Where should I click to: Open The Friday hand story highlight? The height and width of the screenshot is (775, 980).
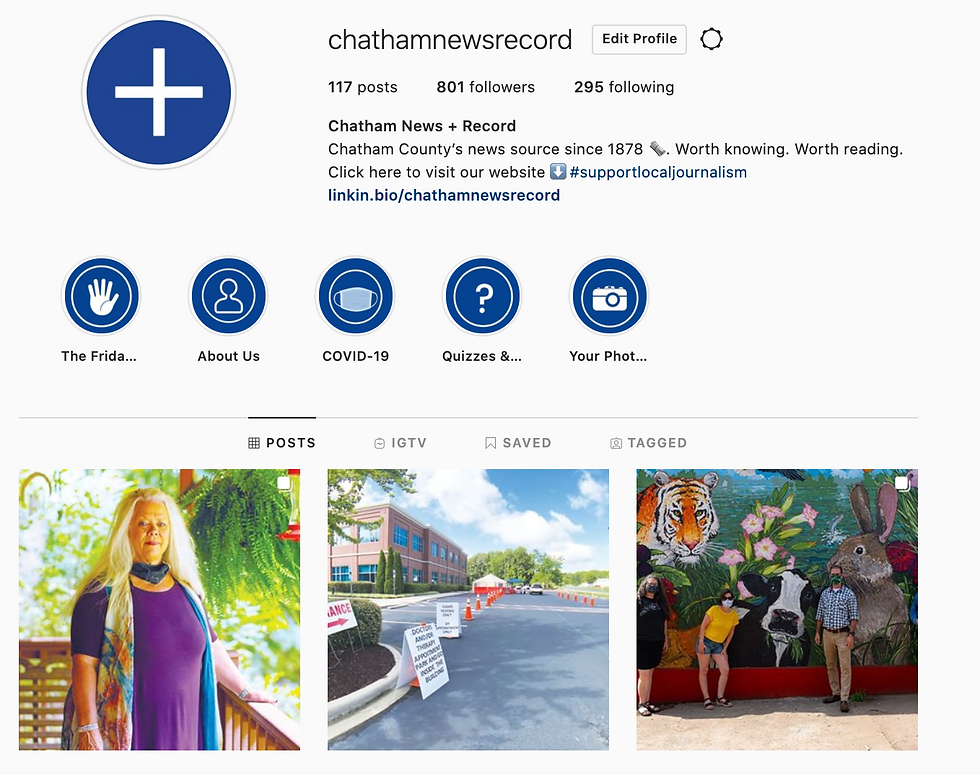[x=101, y=296]
